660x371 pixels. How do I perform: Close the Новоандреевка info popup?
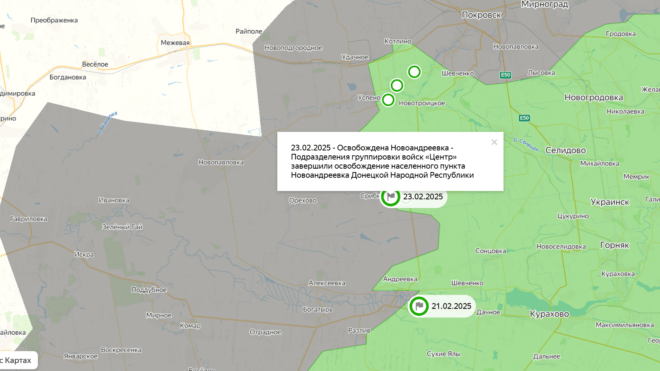(494, 142)
